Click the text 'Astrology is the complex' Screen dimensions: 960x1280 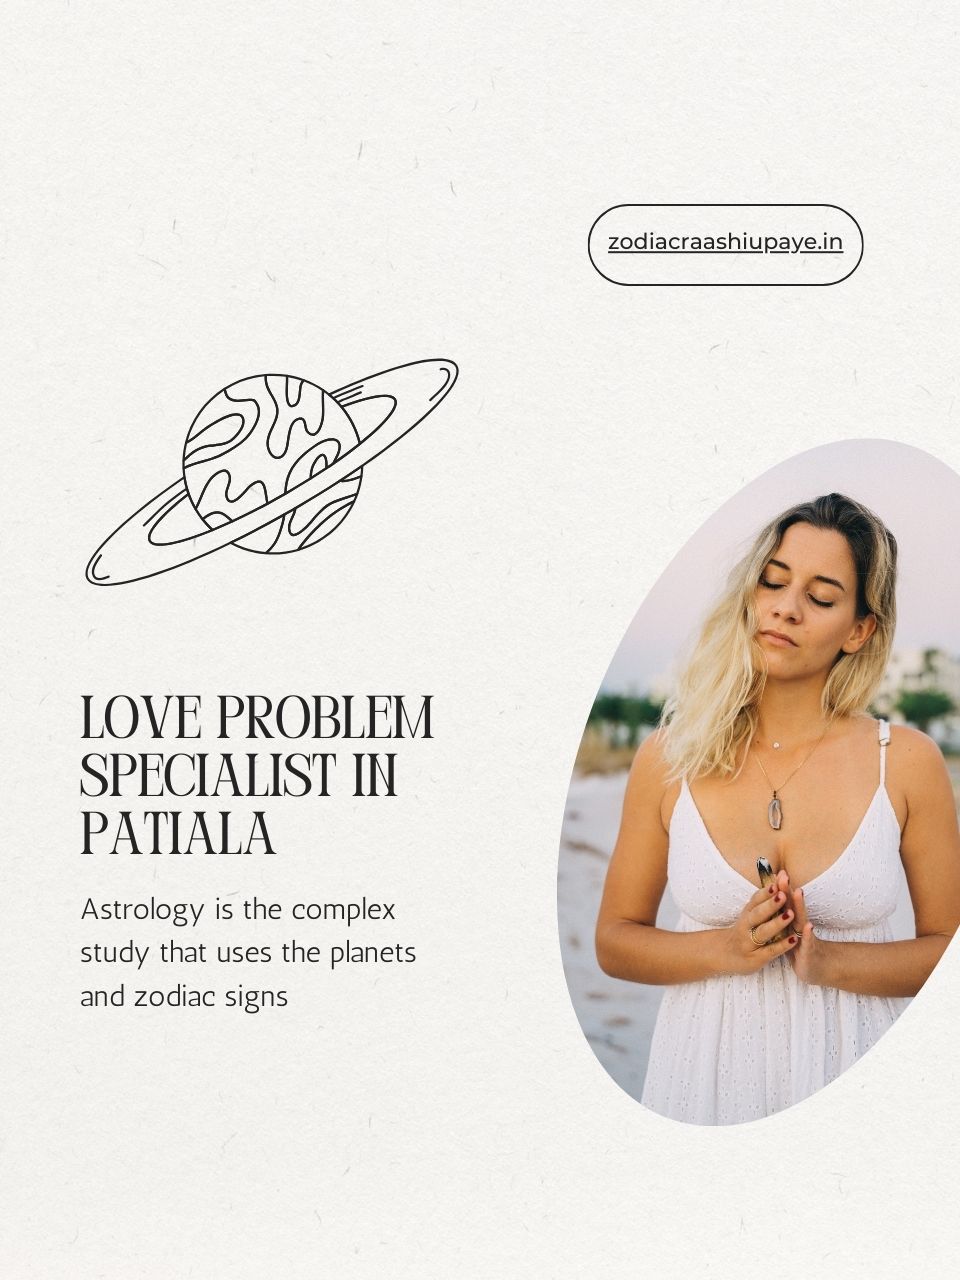[238, 911]
